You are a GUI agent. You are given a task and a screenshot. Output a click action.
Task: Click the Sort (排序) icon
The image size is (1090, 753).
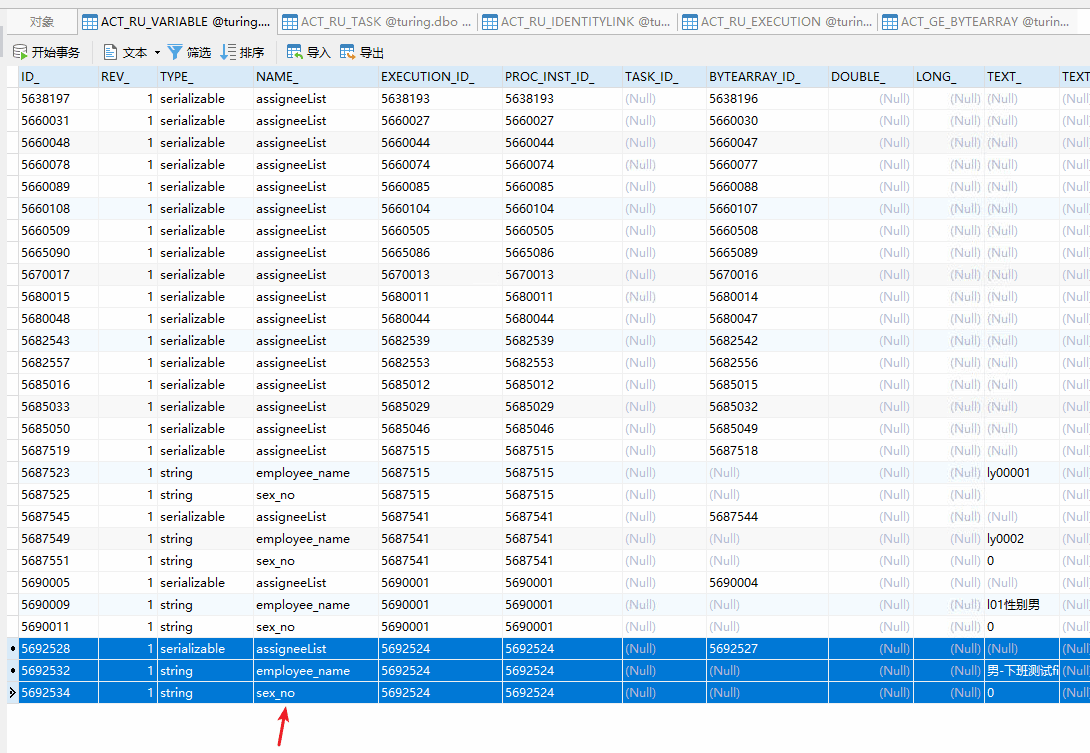click(228, 52)
